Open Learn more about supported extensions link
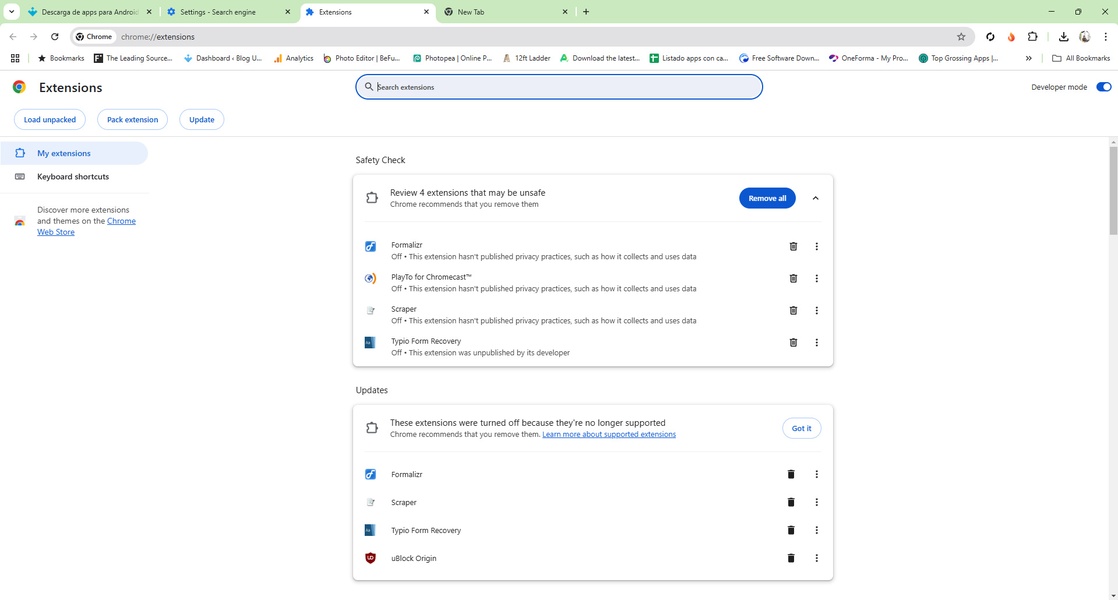The image size is (1118, 600). (609, 435)
